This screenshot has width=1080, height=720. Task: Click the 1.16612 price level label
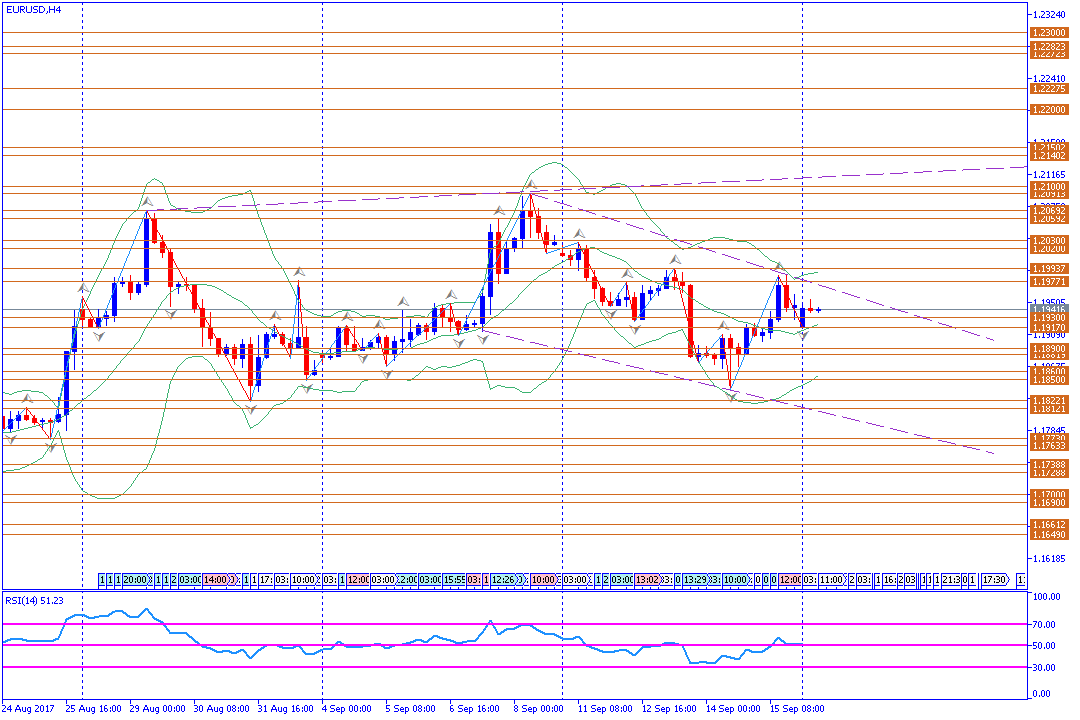tap(1049, 525)
